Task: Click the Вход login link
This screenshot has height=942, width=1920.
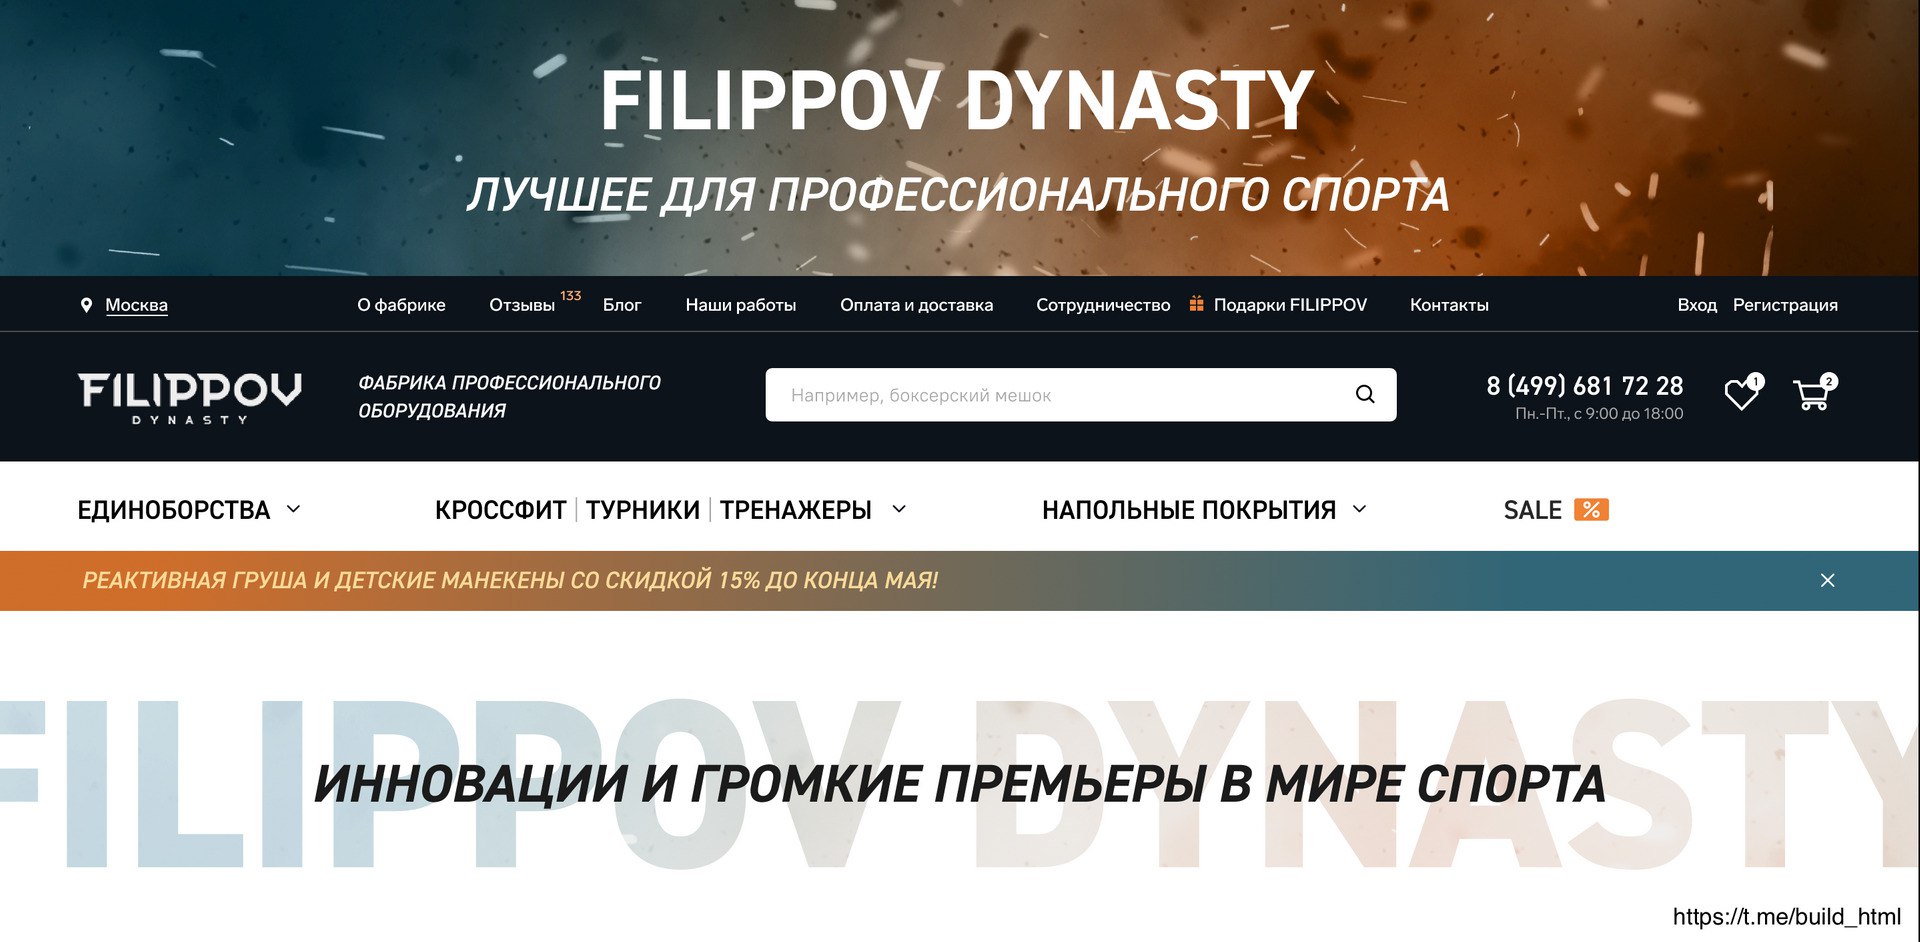Action: 1697,305
